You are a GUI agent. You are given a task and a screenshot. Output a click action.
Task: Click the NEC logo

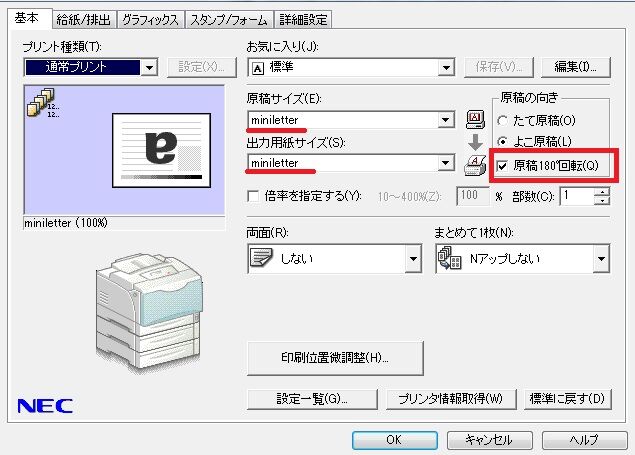tap(45, 406)
